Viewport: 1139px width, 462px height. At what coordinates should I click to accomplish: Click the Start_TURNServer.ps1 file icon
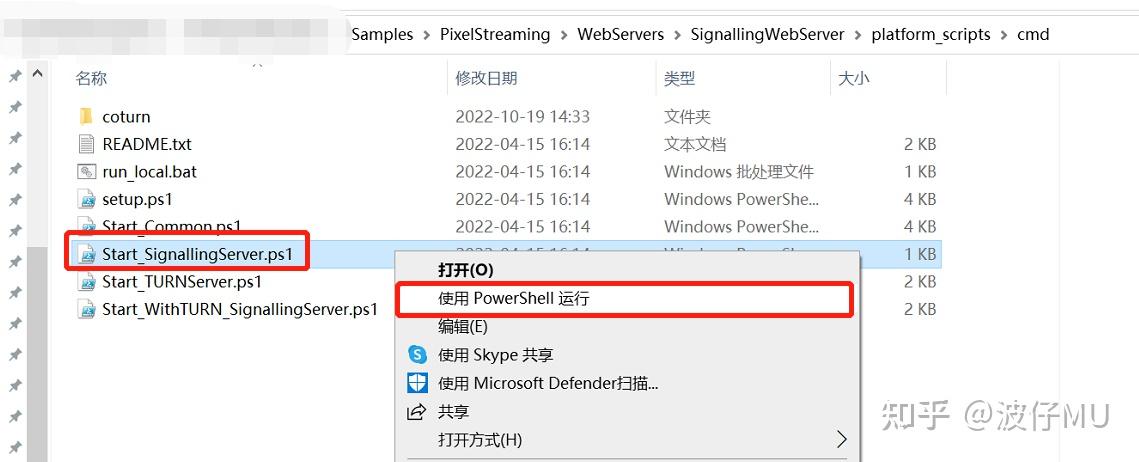(x=86, y=282)
